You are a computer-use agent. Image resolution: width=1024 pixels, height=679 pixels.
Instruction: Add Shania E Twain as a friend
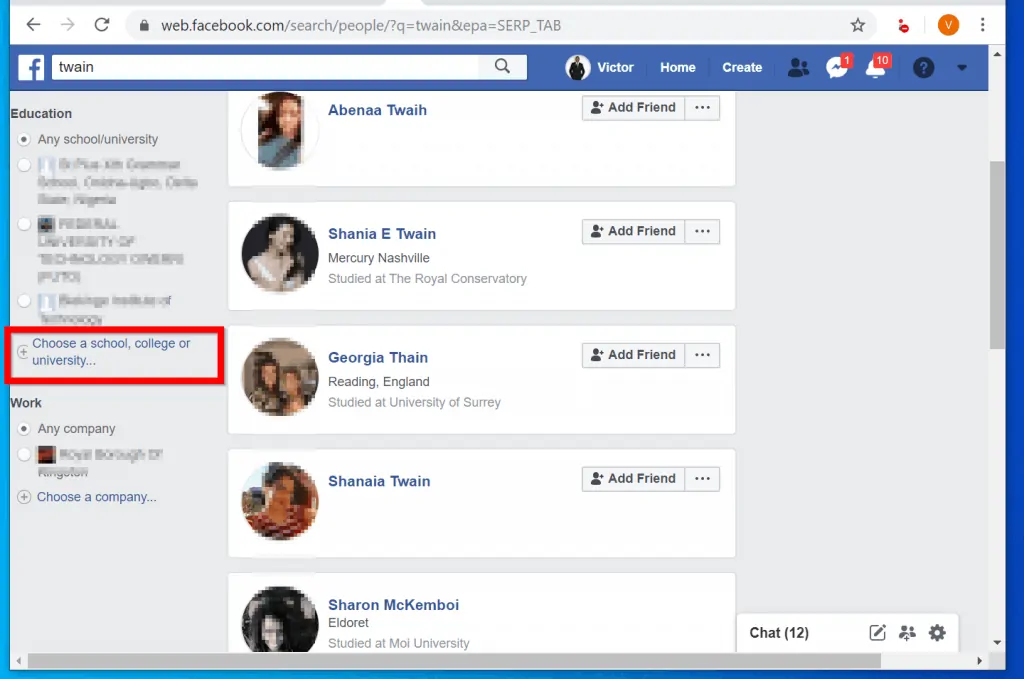pyautogui.click(x=632, y=231)
